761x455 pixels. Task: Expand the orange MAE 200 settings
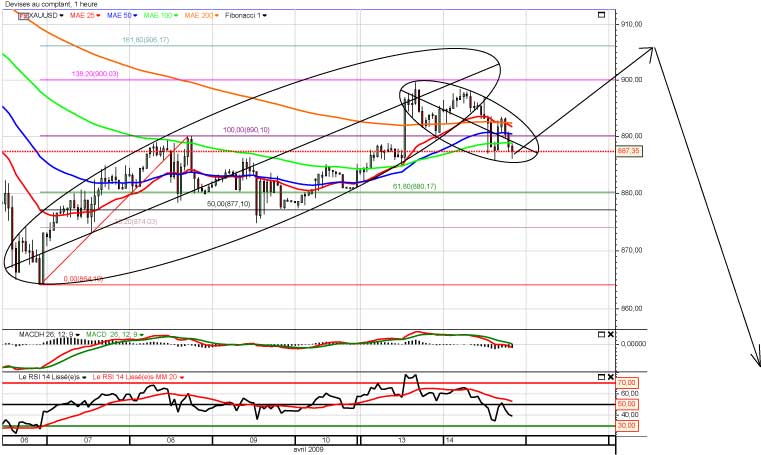click(x=217, y=17)
